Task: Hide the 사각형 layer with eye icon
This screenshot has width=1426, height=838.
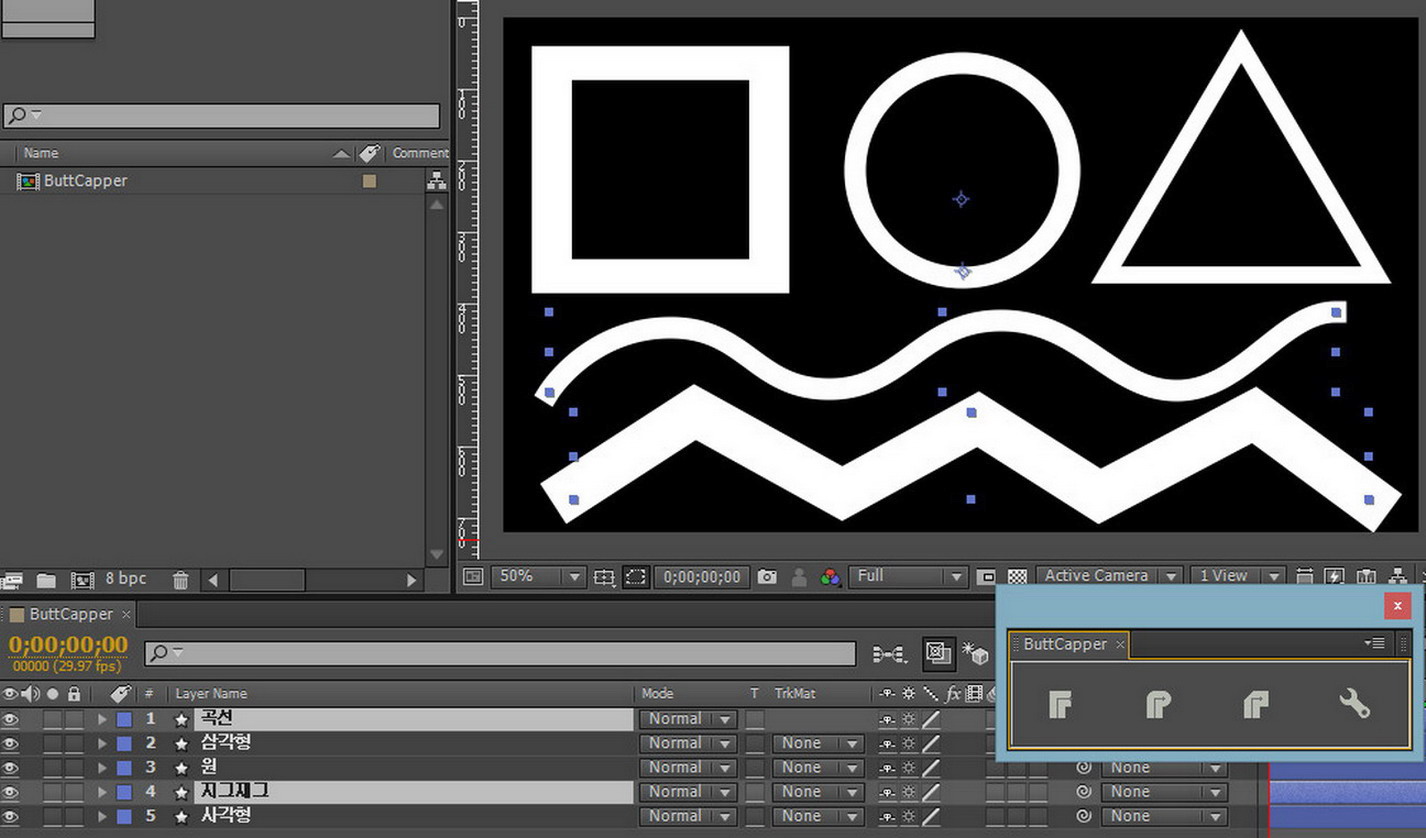Action: coord(10,816)
